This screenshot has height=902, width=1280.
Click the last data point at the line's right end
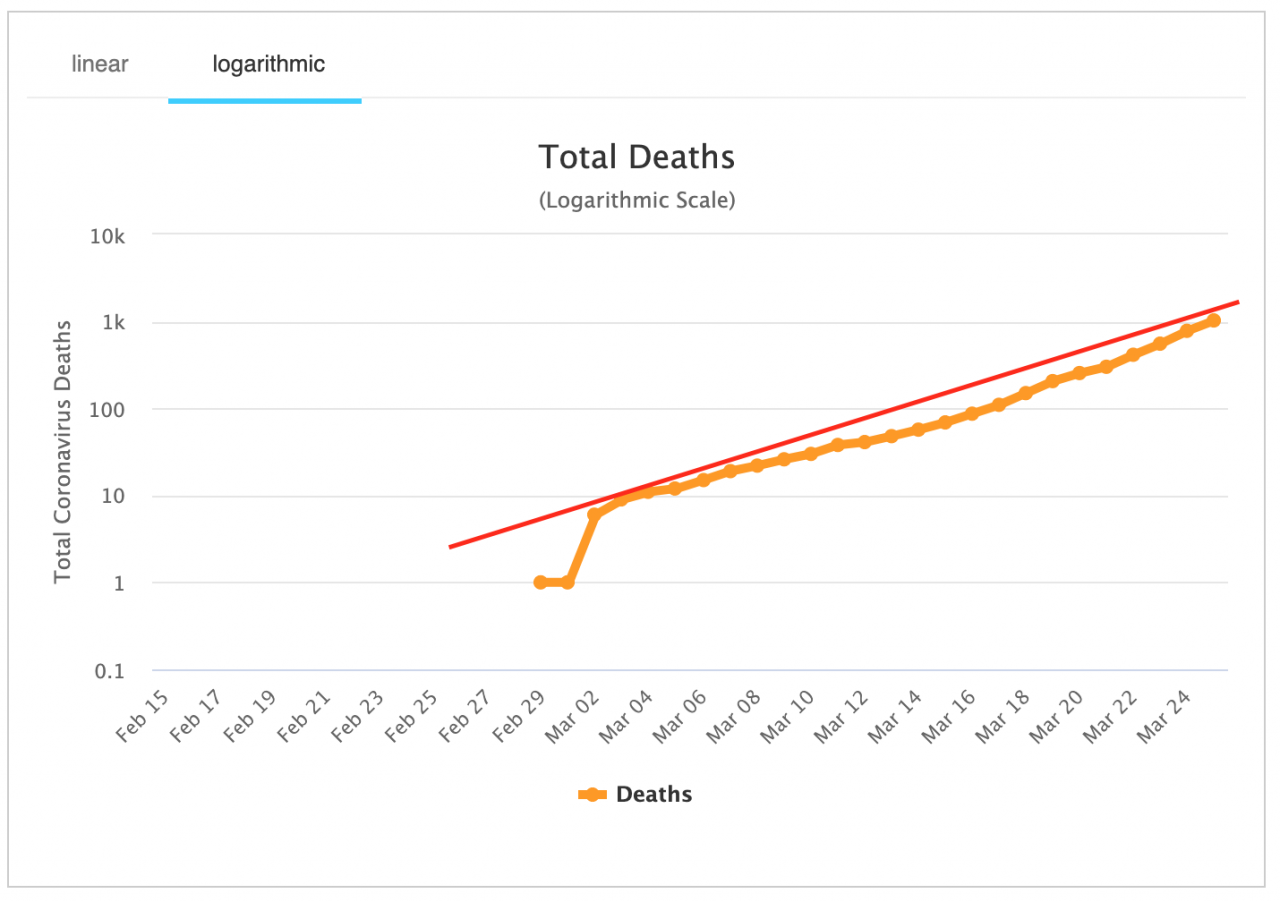click(1213, 320)
